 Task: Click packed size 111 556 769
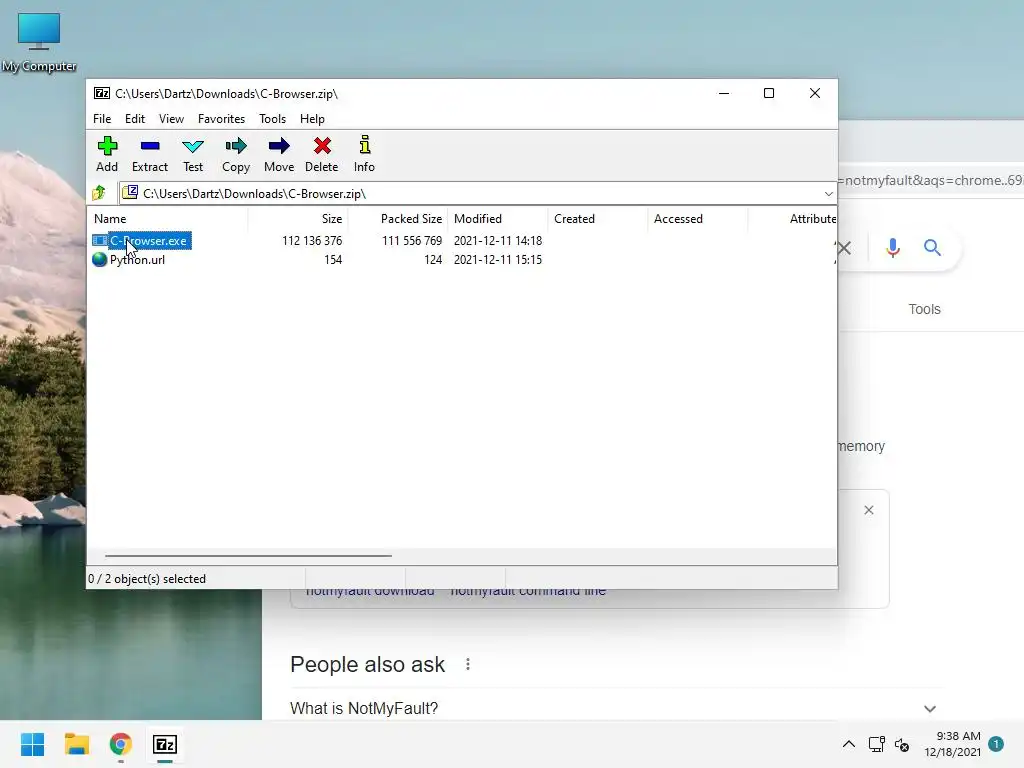click(x=412, y=240)
